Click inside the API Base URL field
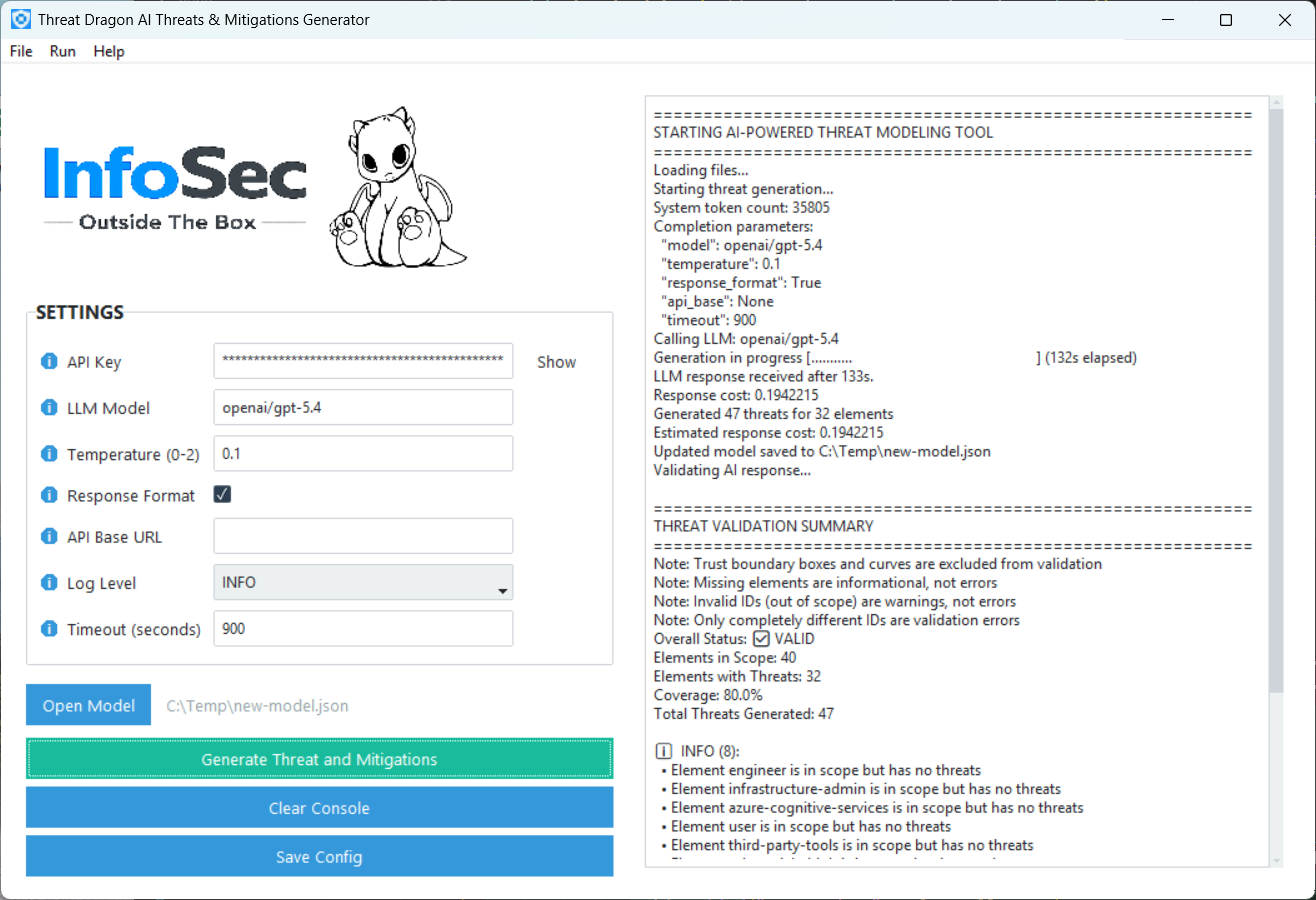This screenshot has height=900, width=1316. point(362,536)
